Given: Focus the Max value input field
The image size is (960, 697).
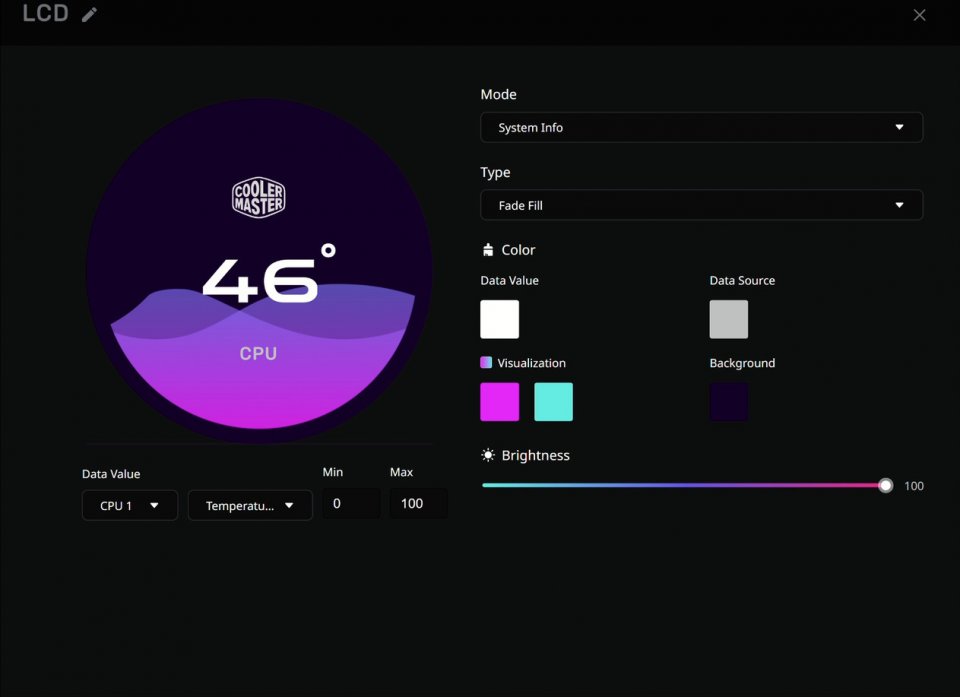Looking at the screenshot, I should (x=418, y=504).
